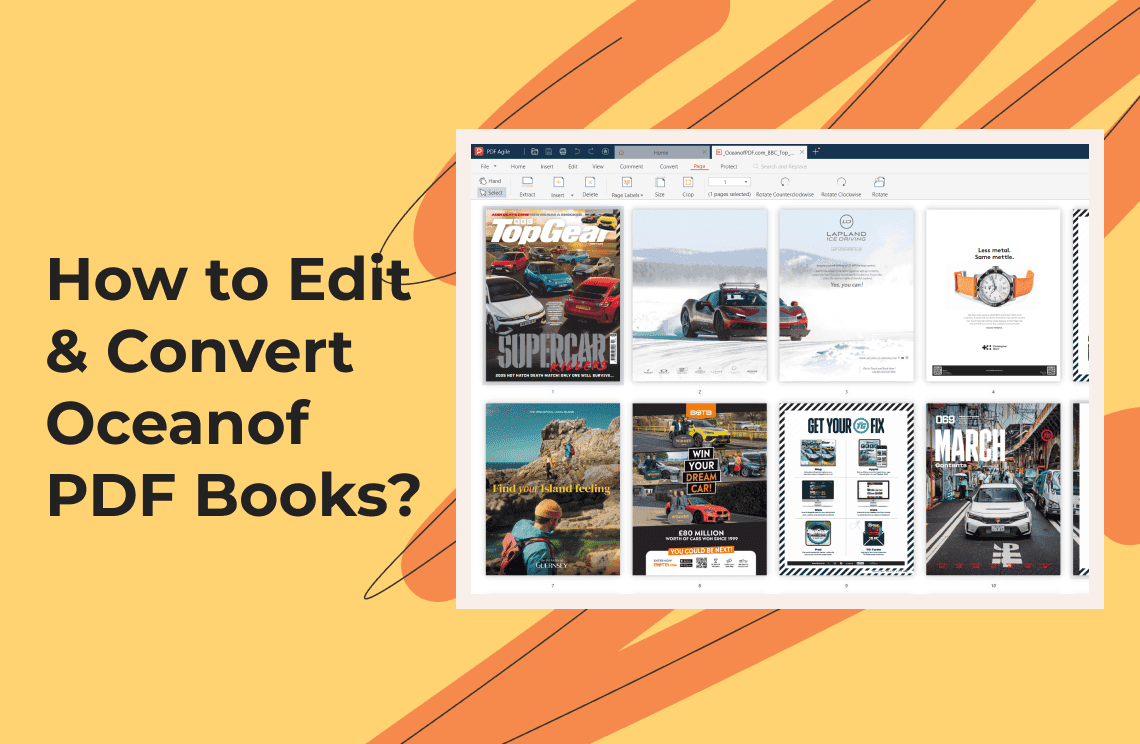Click the Undo arrow icon
The width and height of the screenshot is (1140, 744).
tap(577, 151)
